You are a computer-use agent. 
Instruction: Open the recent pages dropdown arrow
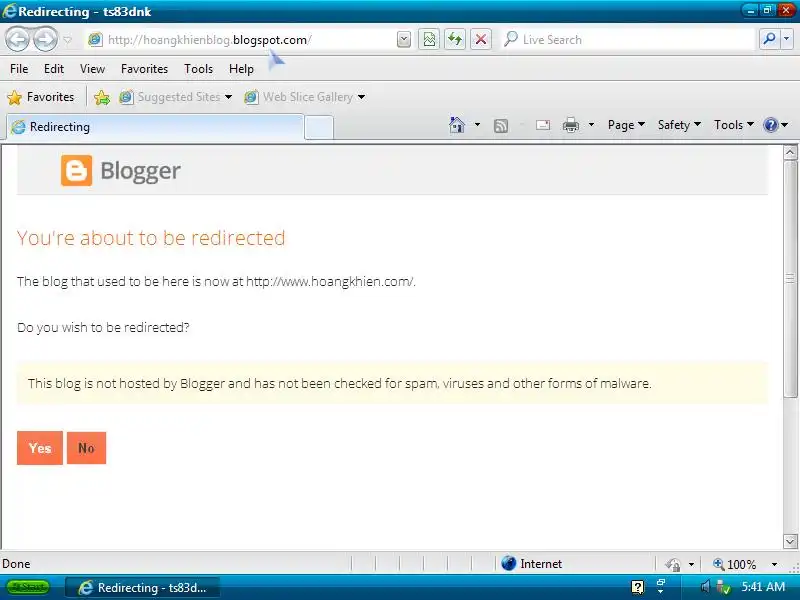(67, 40)
